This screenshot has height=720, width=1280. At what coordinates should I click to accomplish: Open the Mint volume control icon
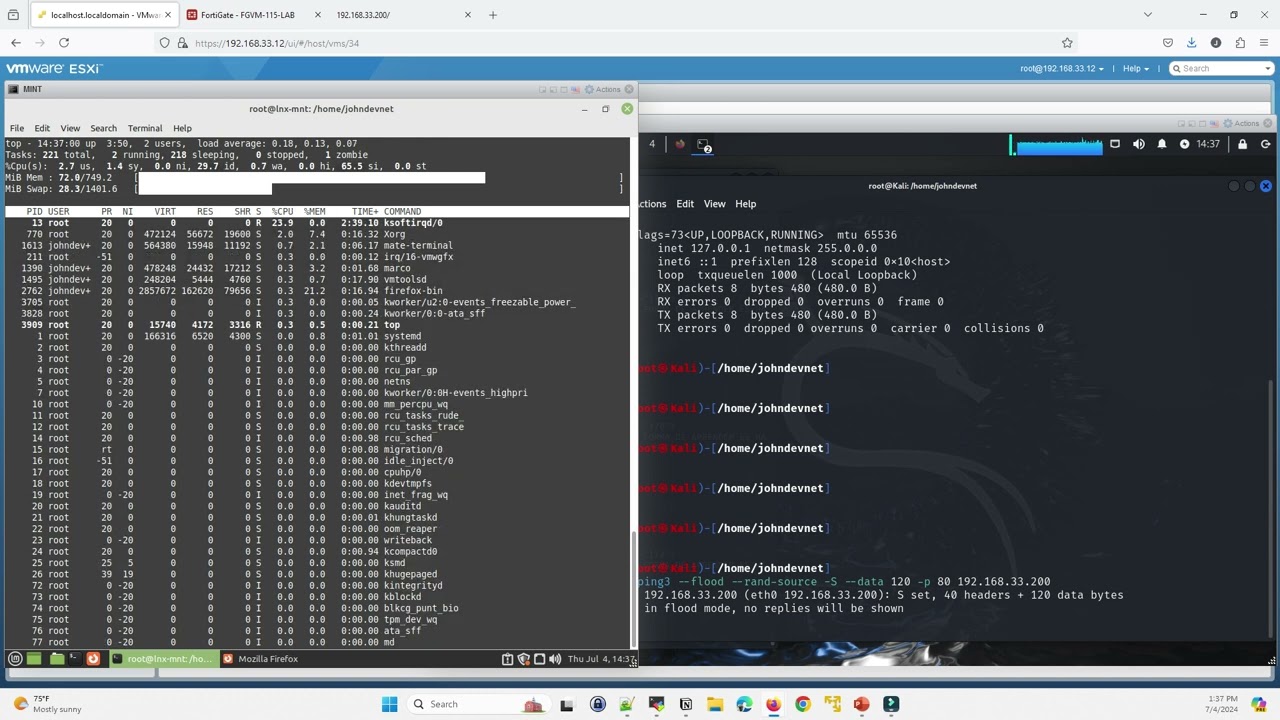point(555,659)
